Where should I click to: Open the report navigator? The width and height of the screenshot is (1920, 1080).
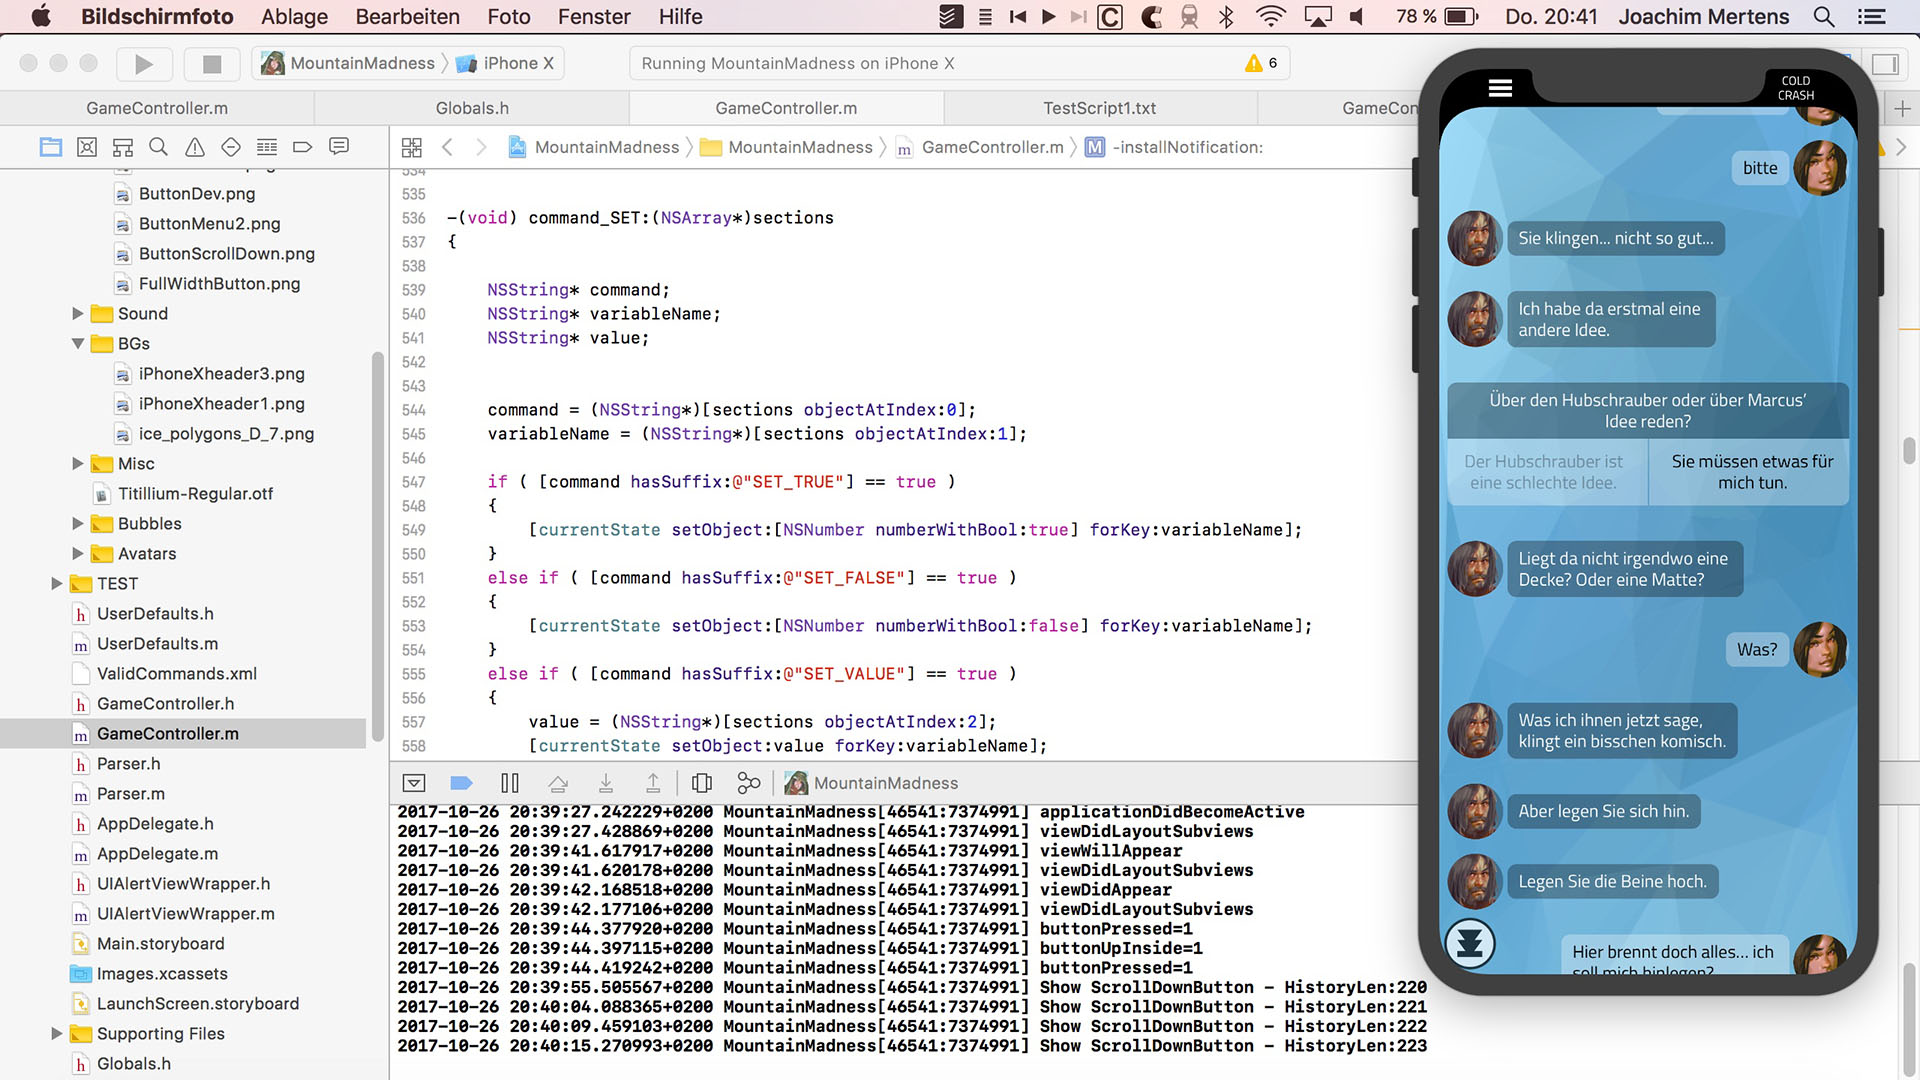(x=339, y=147)
